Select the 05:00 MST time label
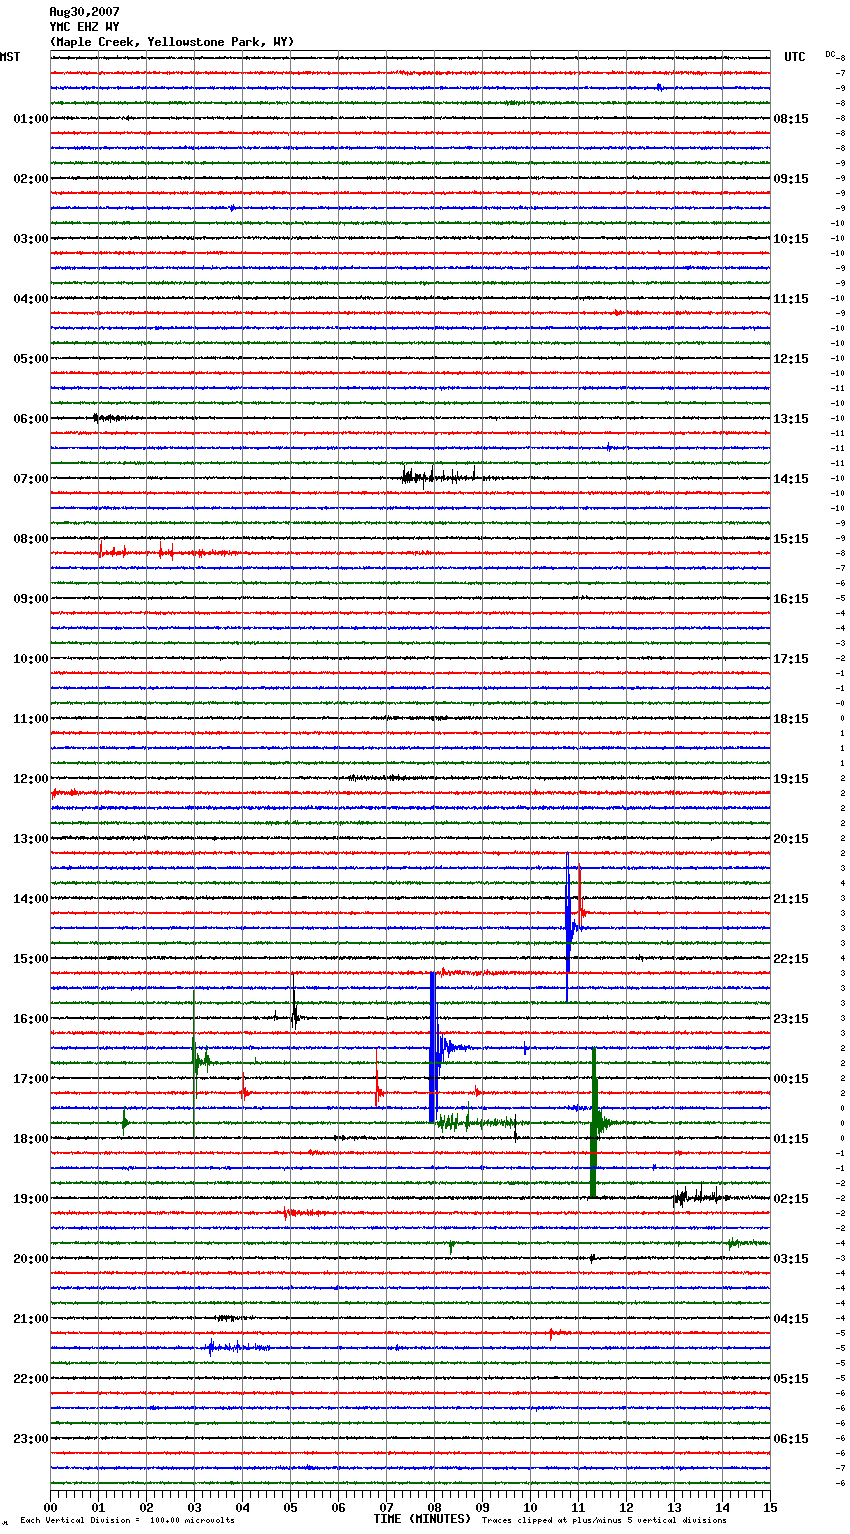 pos(31,359)
